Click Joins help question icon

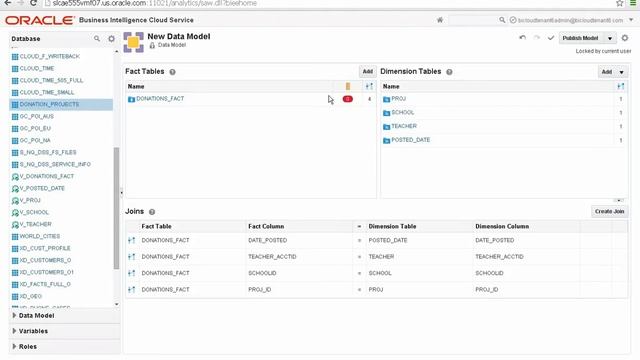pyautogui.click(x=152, y=212)
